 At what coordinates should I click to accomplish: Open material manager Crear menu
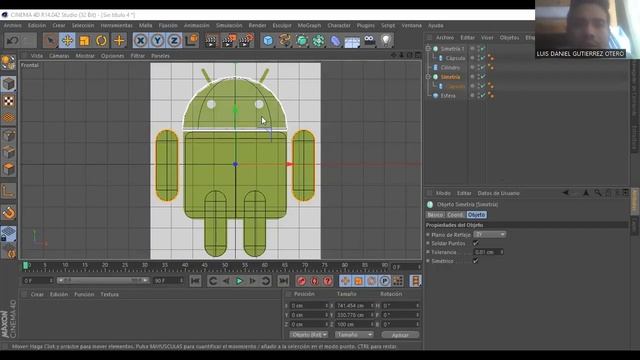pos(37,294)
